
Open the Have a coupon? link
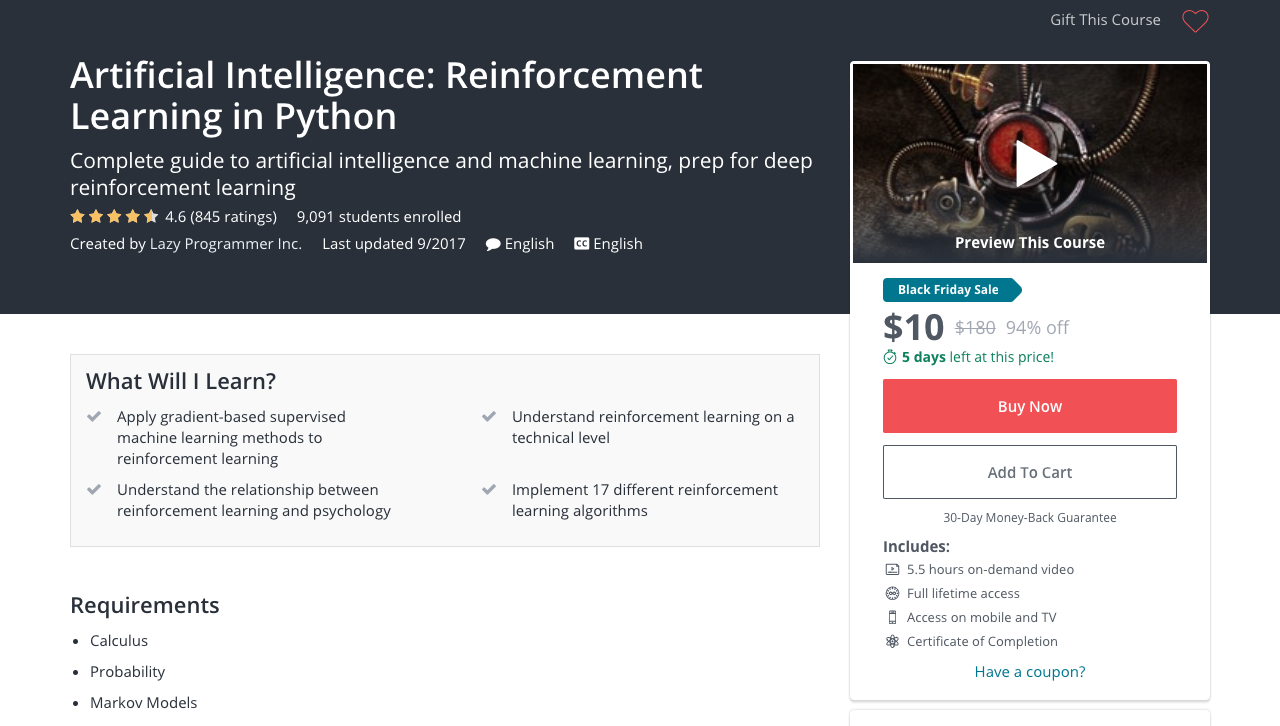(1030, 671)
